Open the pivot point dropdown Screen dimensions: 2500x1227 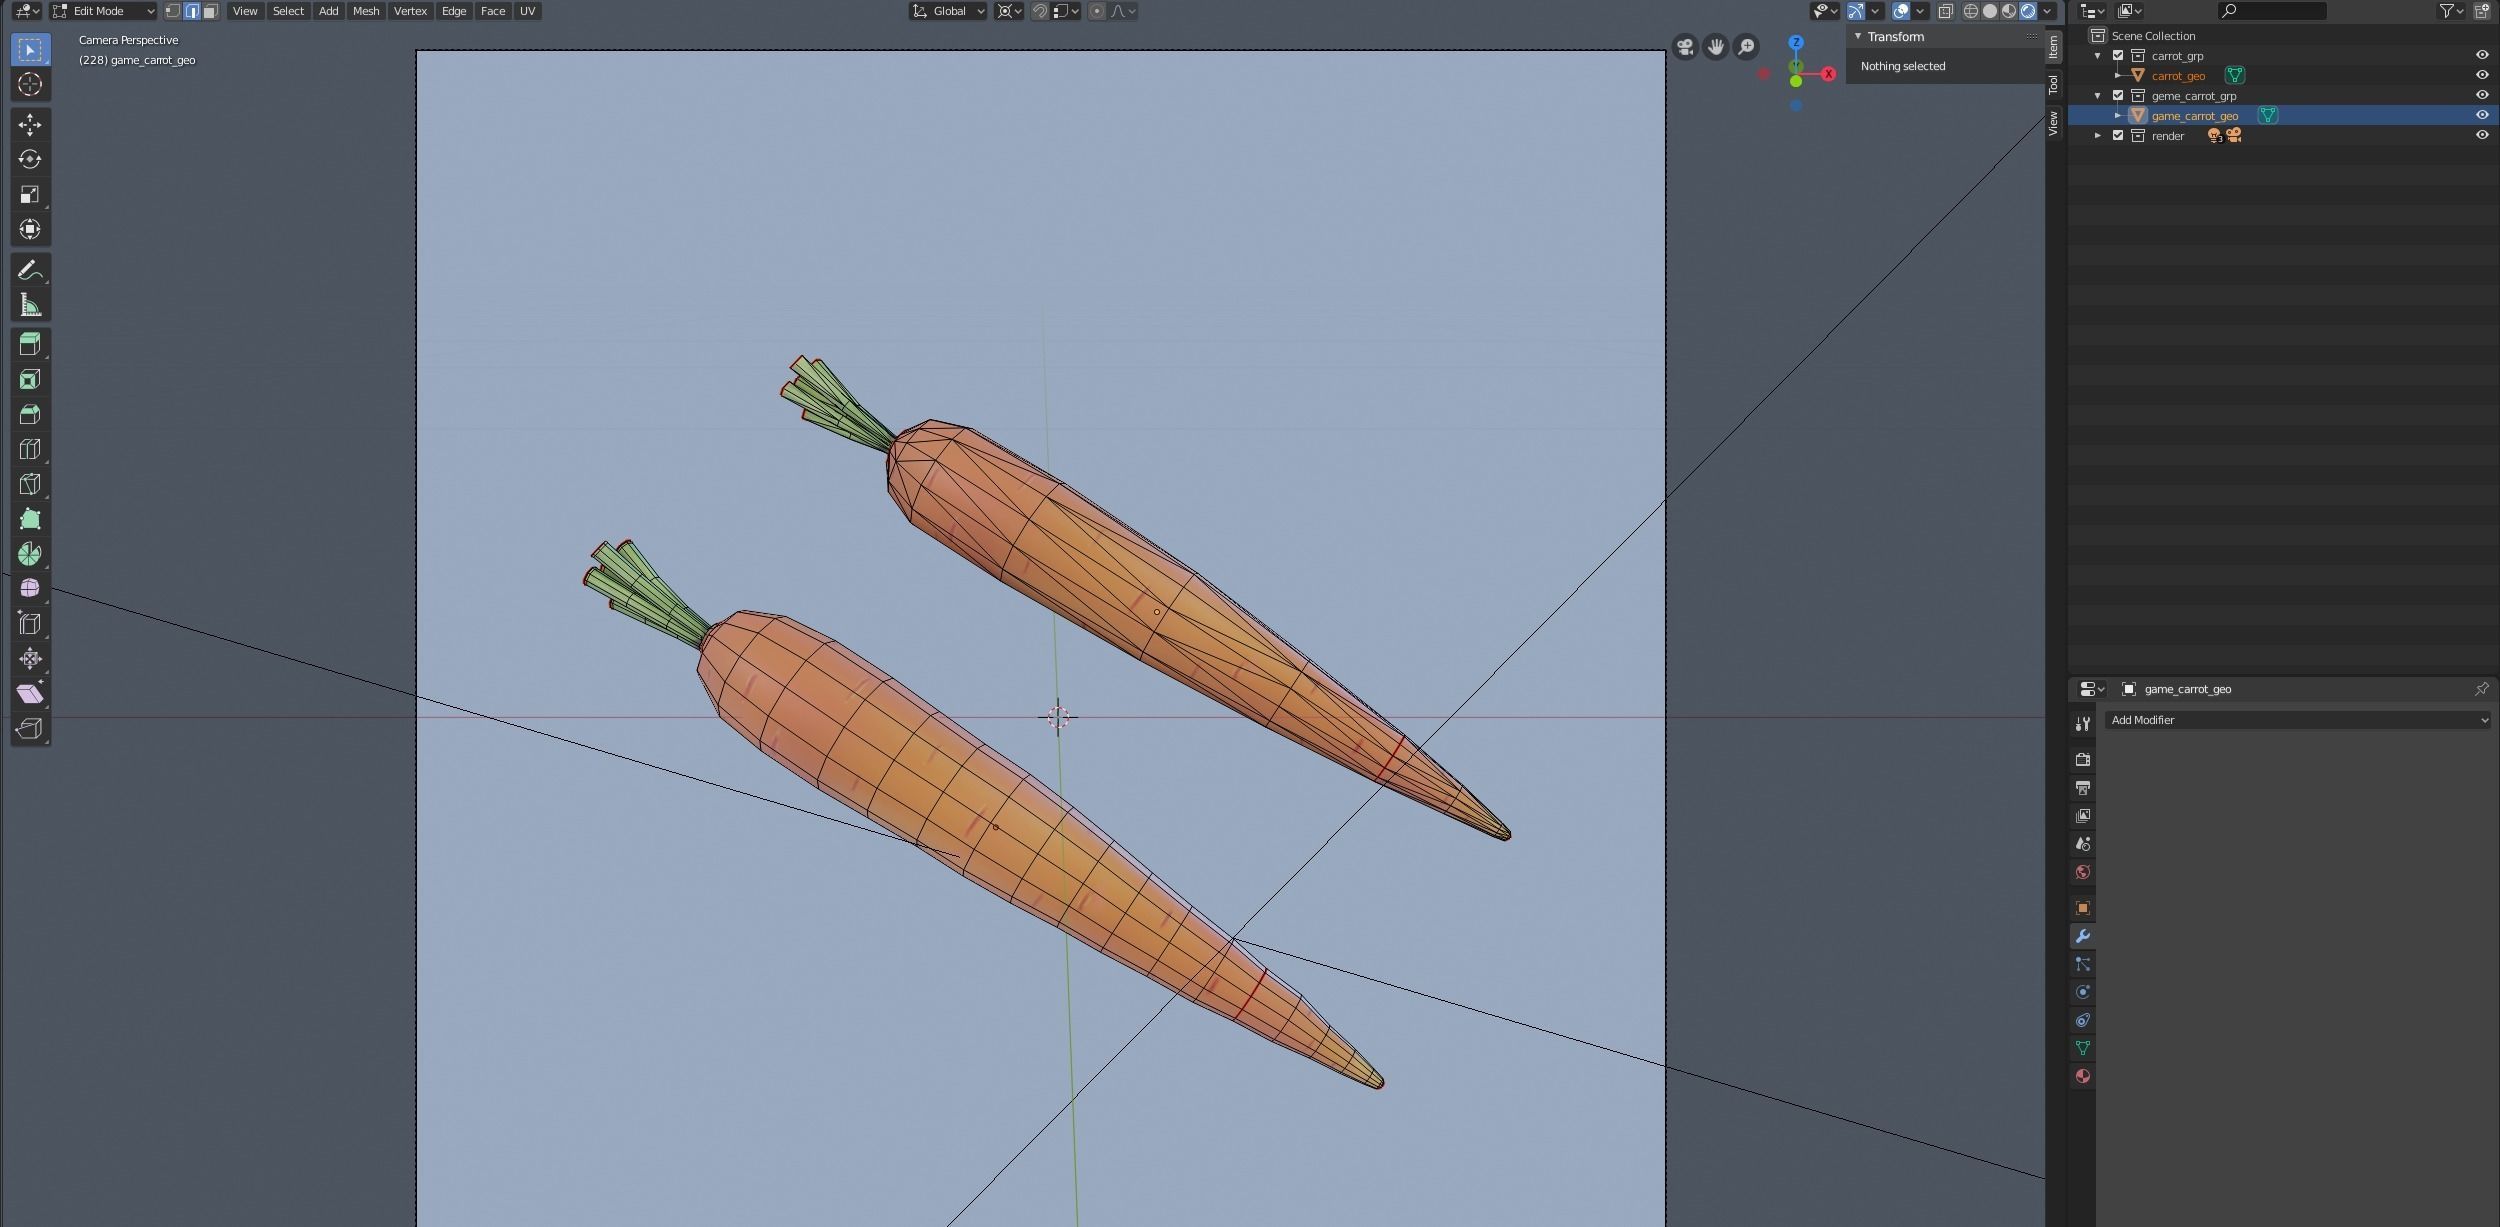(x=1009, y=11)
